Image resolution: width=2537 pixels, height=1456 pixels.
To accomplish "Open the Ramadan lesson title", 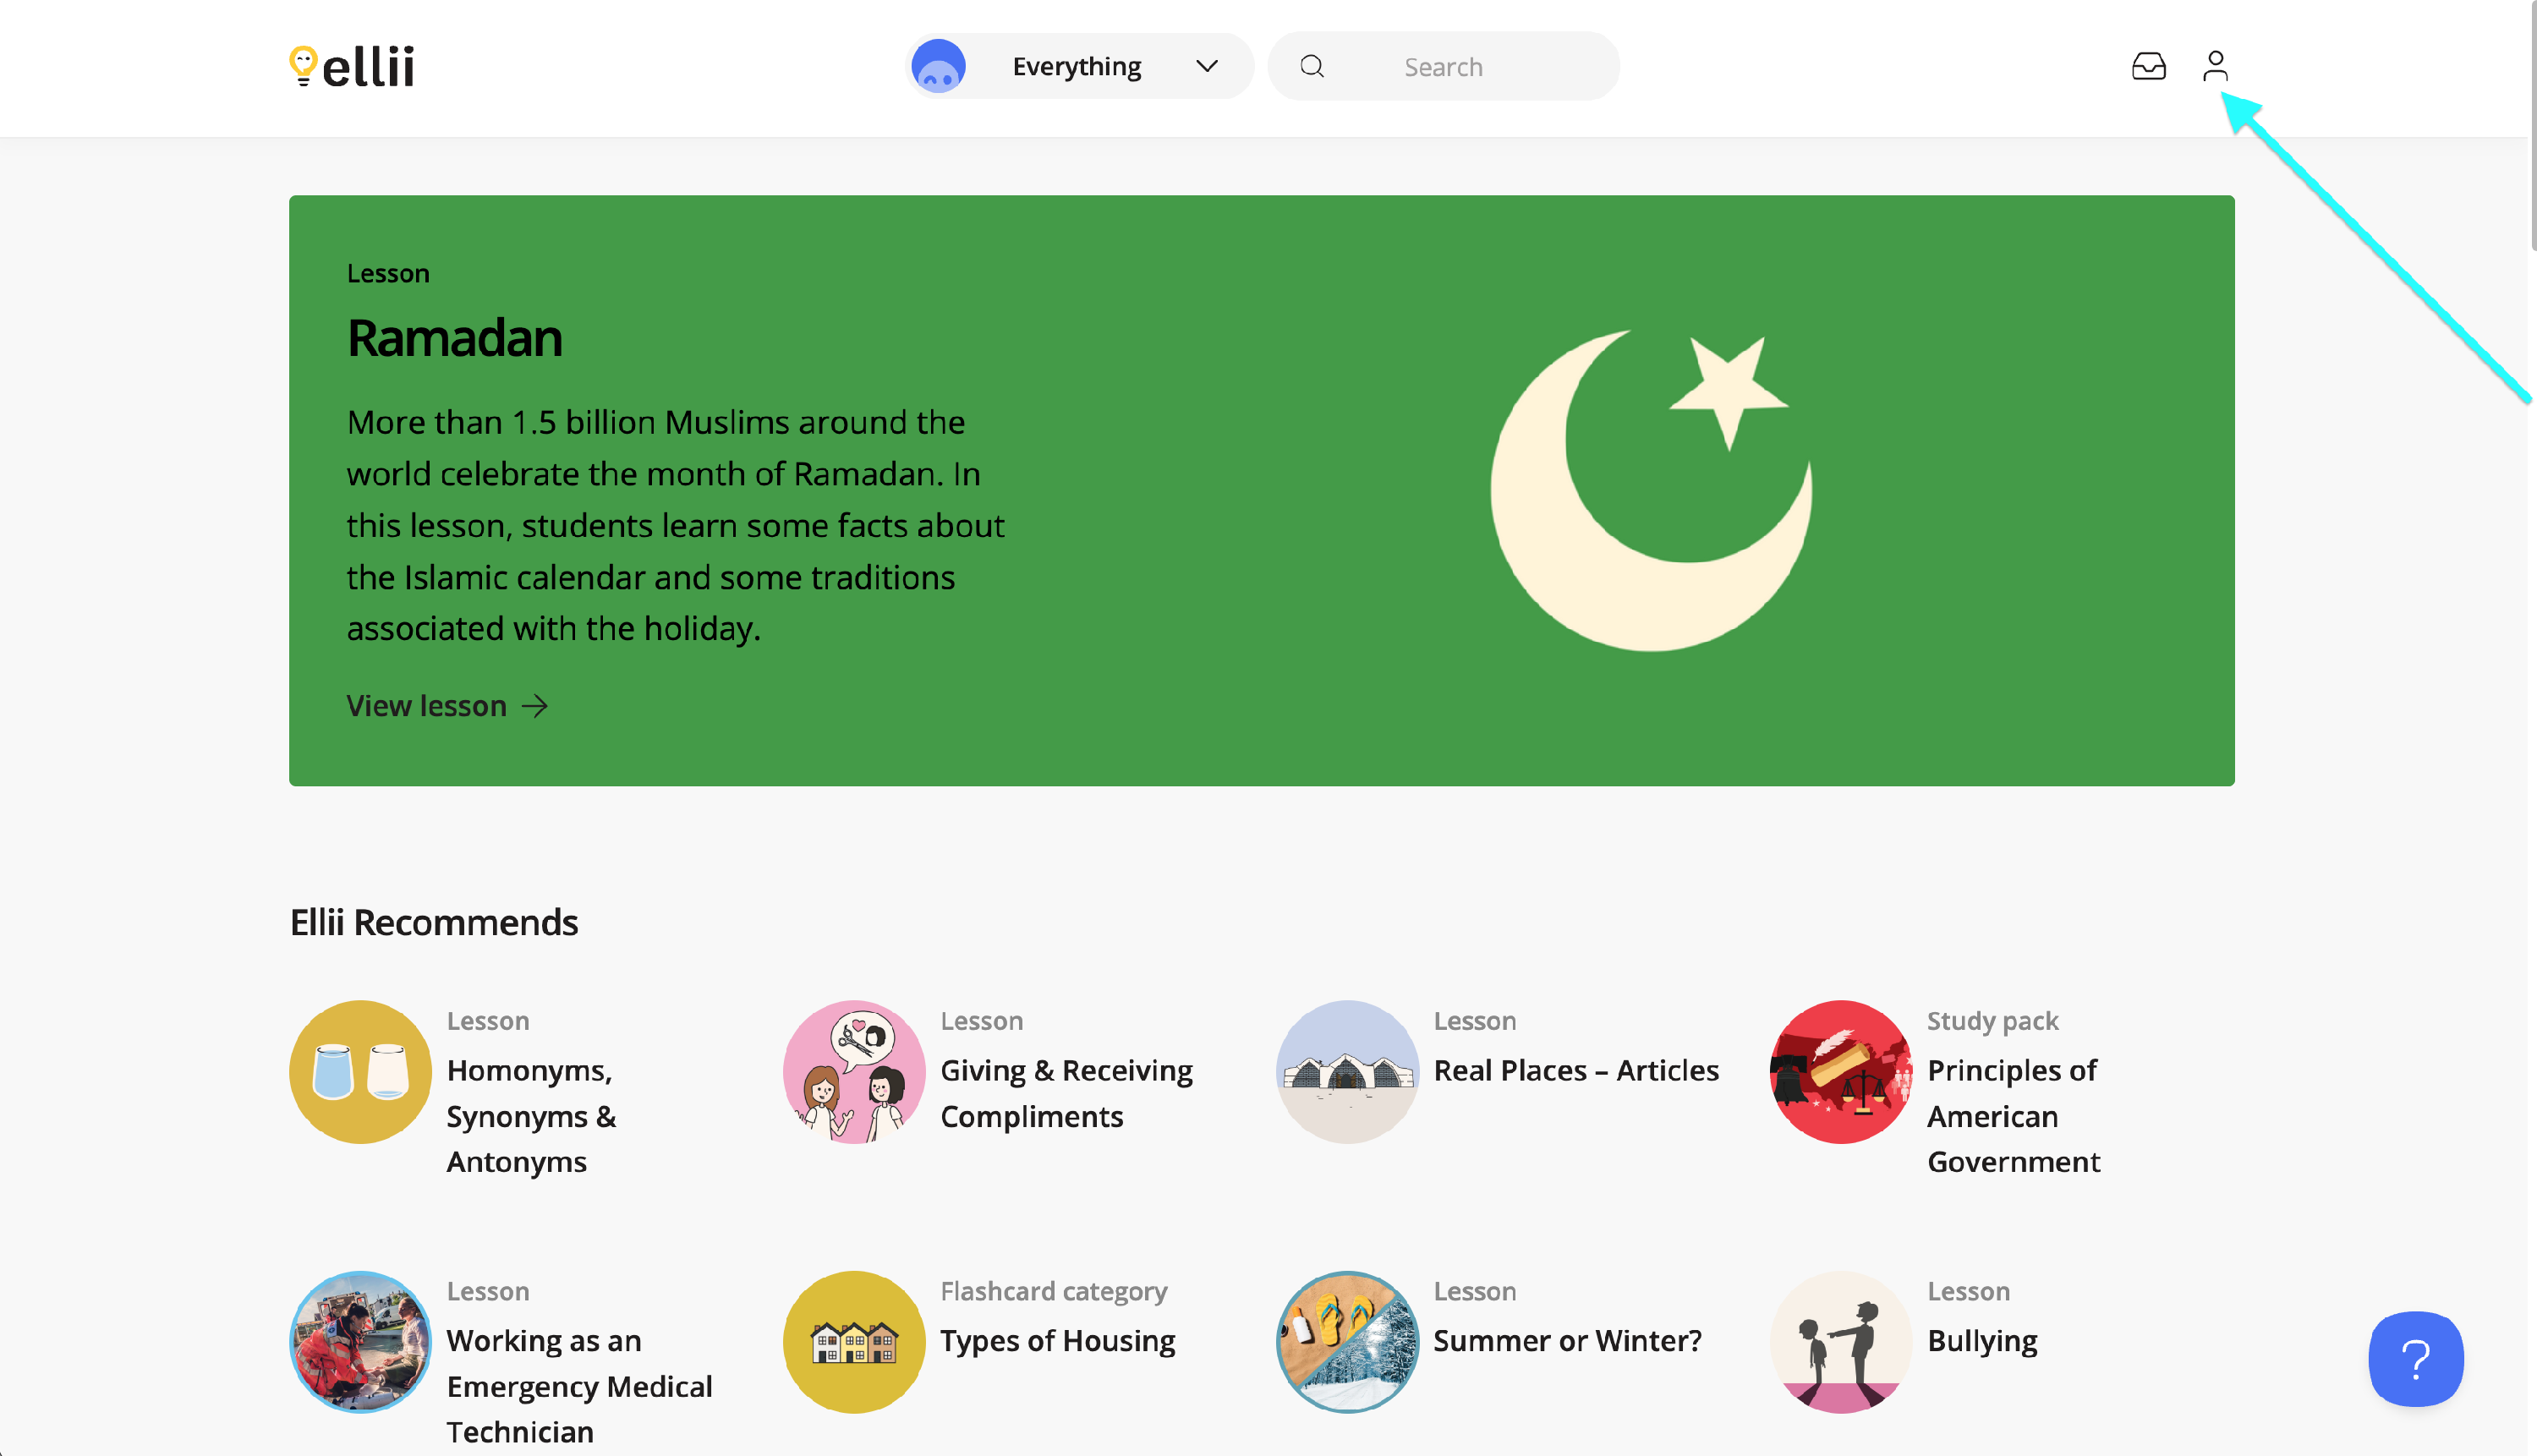I will (454, 338).
